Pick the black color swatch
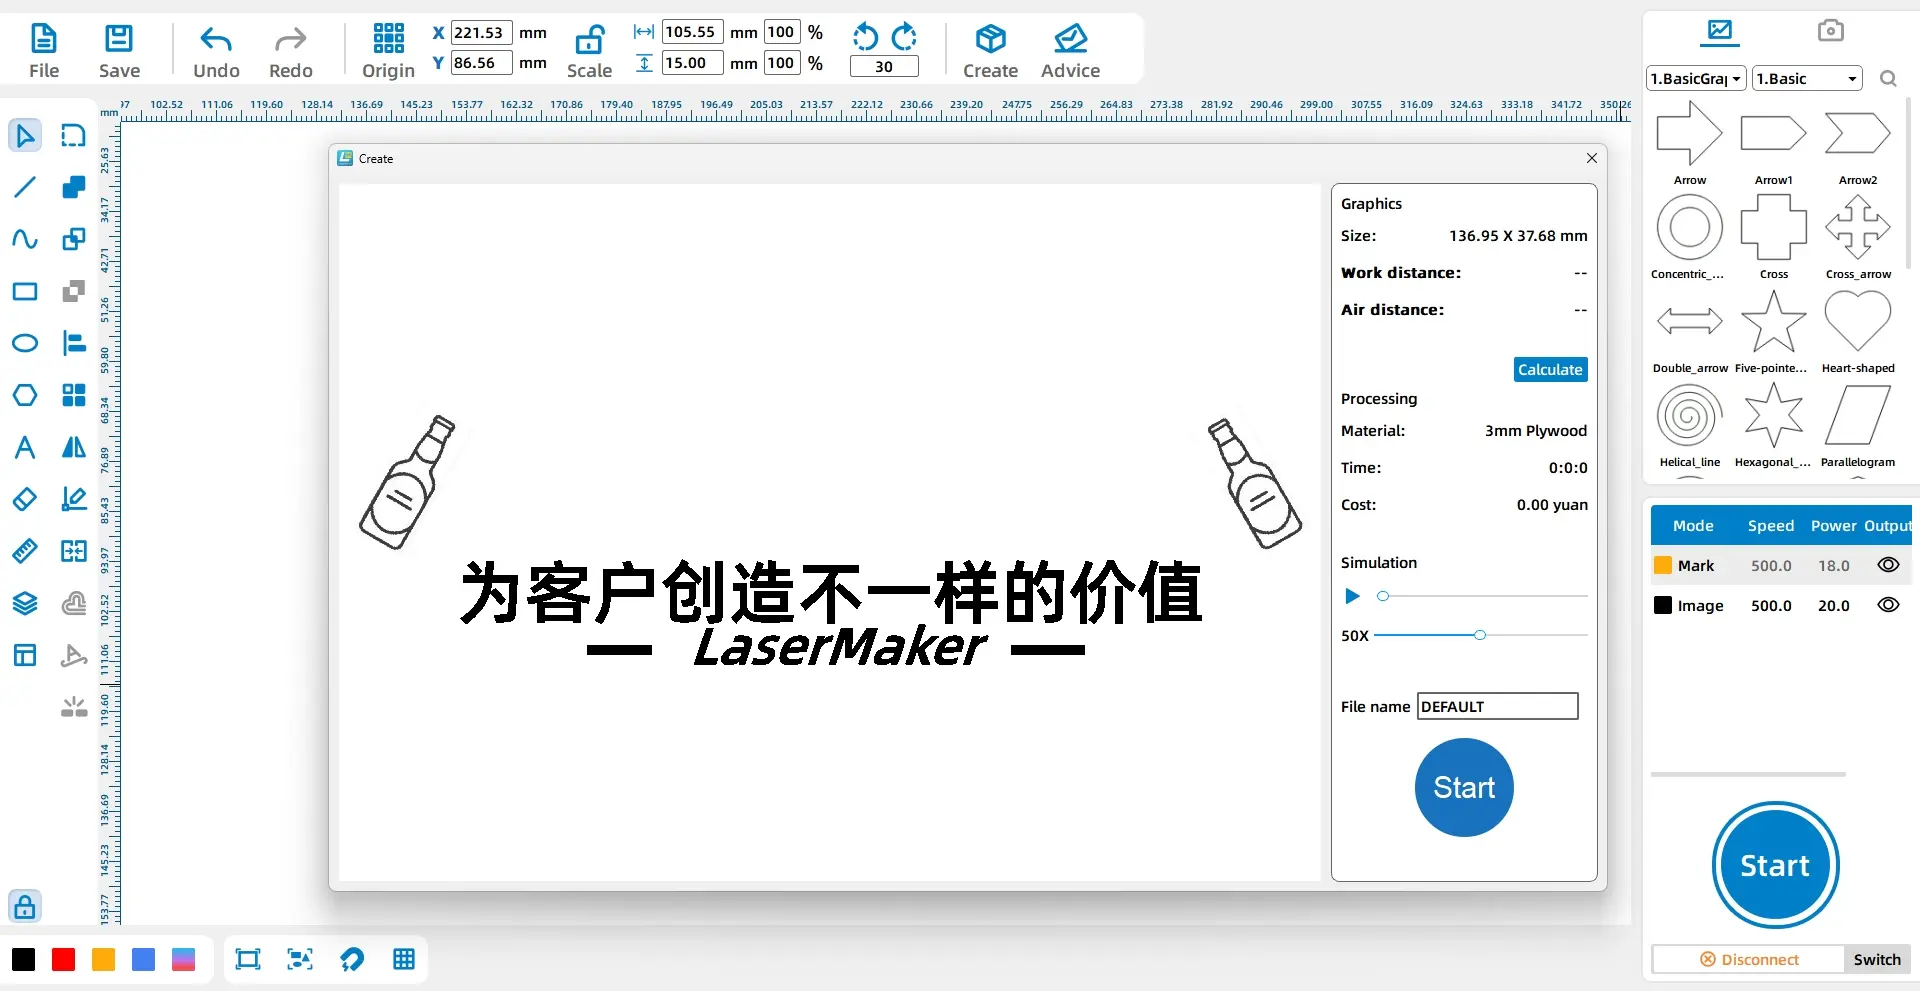This screenshot has width=1920, height=991. [x=24, y=960]
